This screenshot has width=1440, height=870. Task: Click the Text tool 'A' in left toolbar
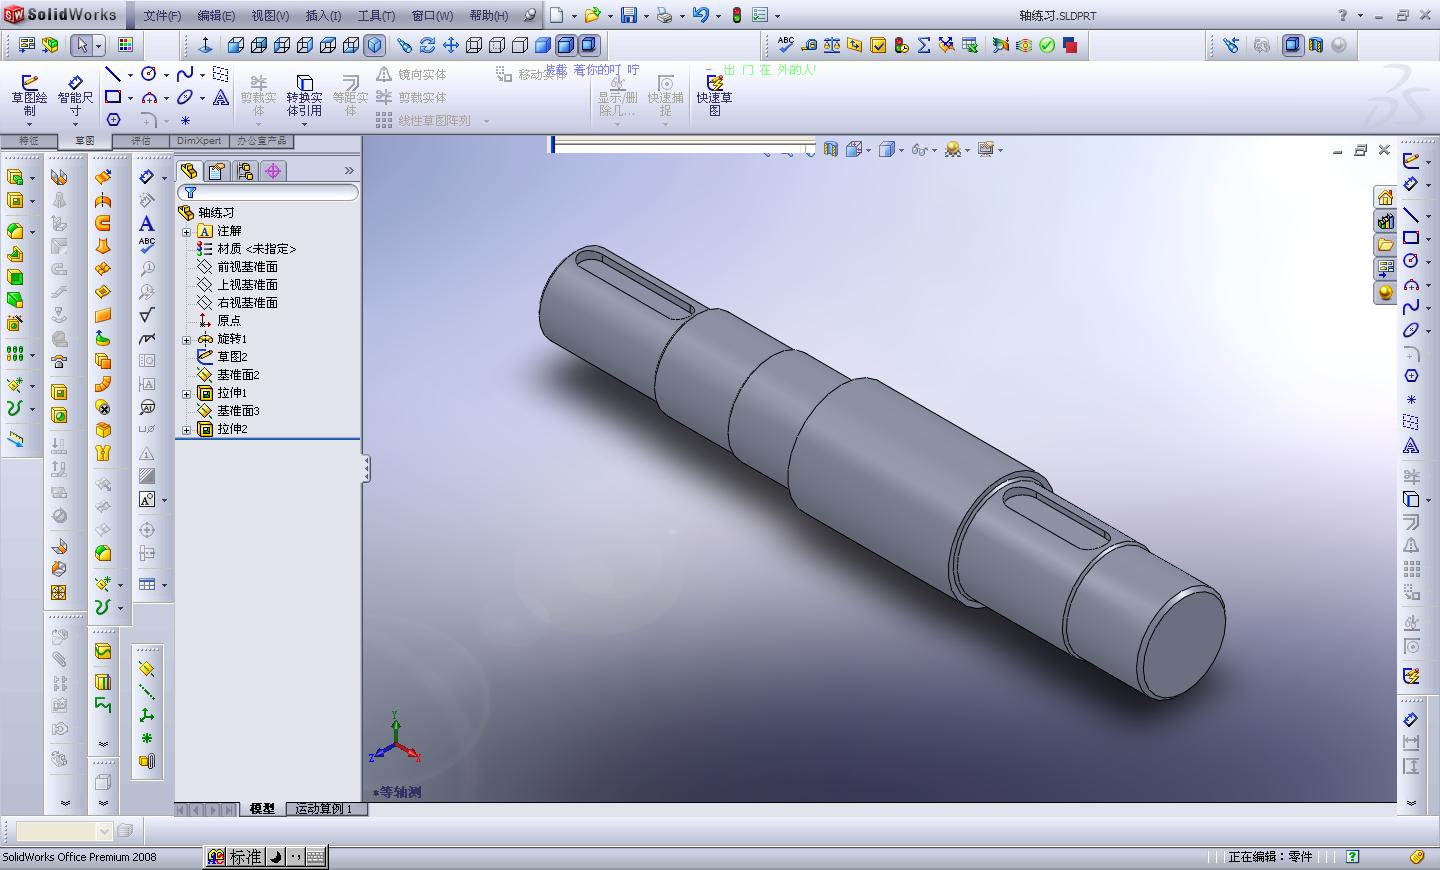[147, 223]
